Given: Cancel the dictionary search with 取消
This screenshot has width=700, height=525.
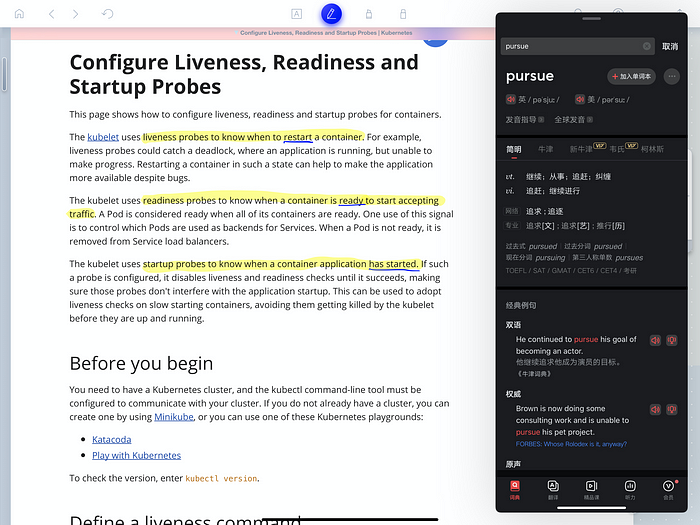Looking at the screenshot, I should click(x=670, y=46).
